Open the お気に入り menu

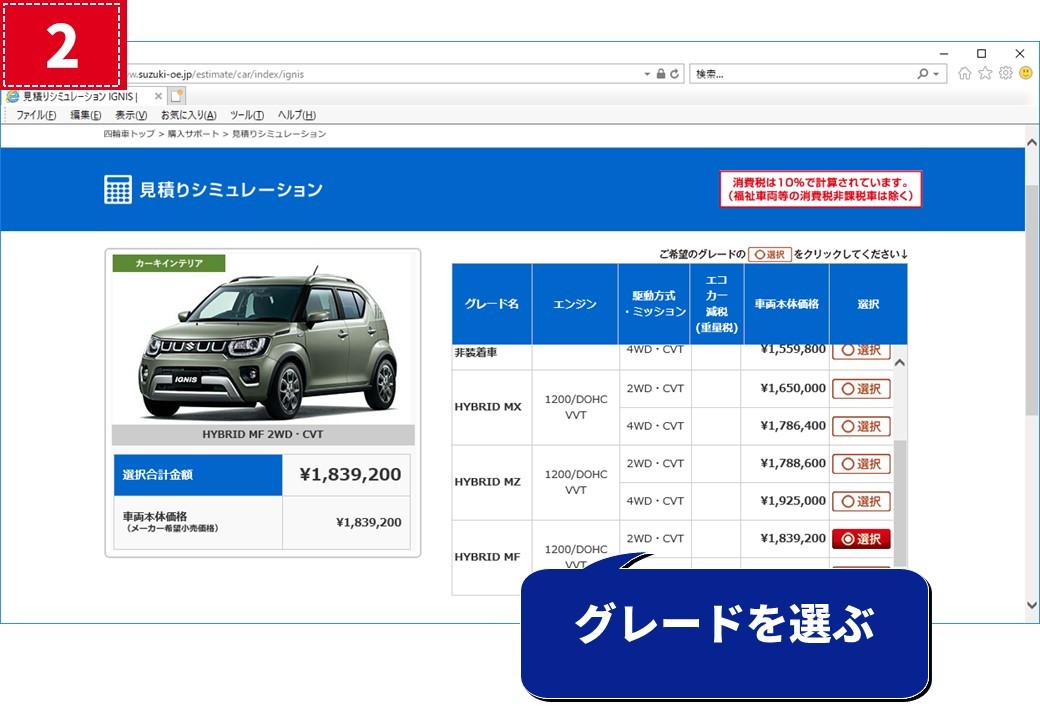(188, 115)
